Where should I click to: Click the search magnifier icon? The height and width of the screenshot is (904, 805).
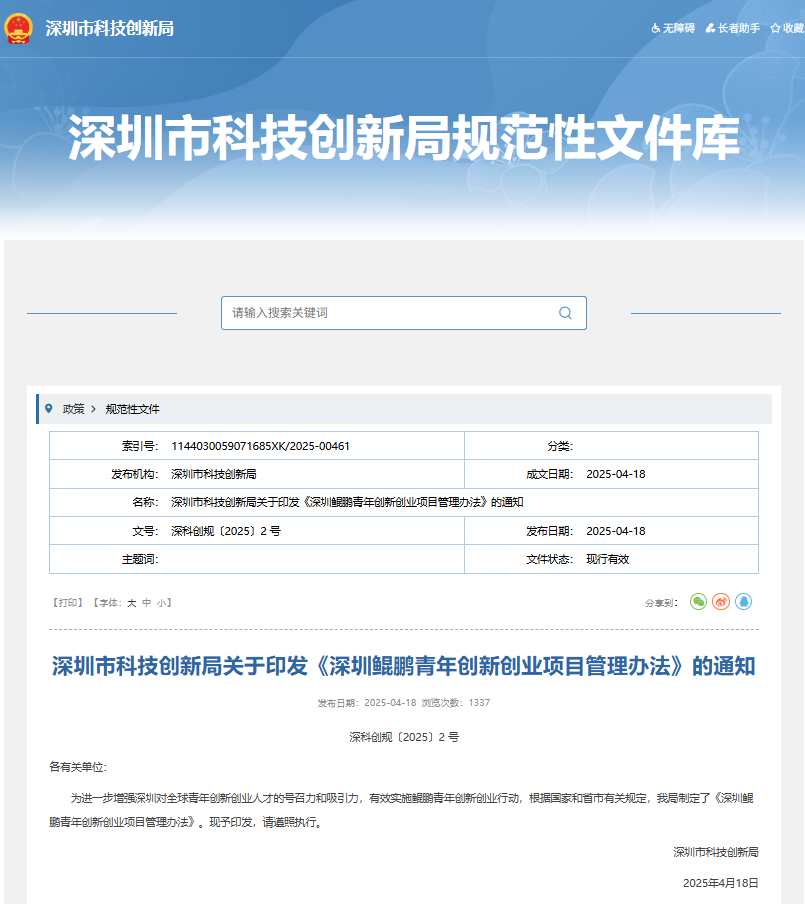tap(565, 313)
